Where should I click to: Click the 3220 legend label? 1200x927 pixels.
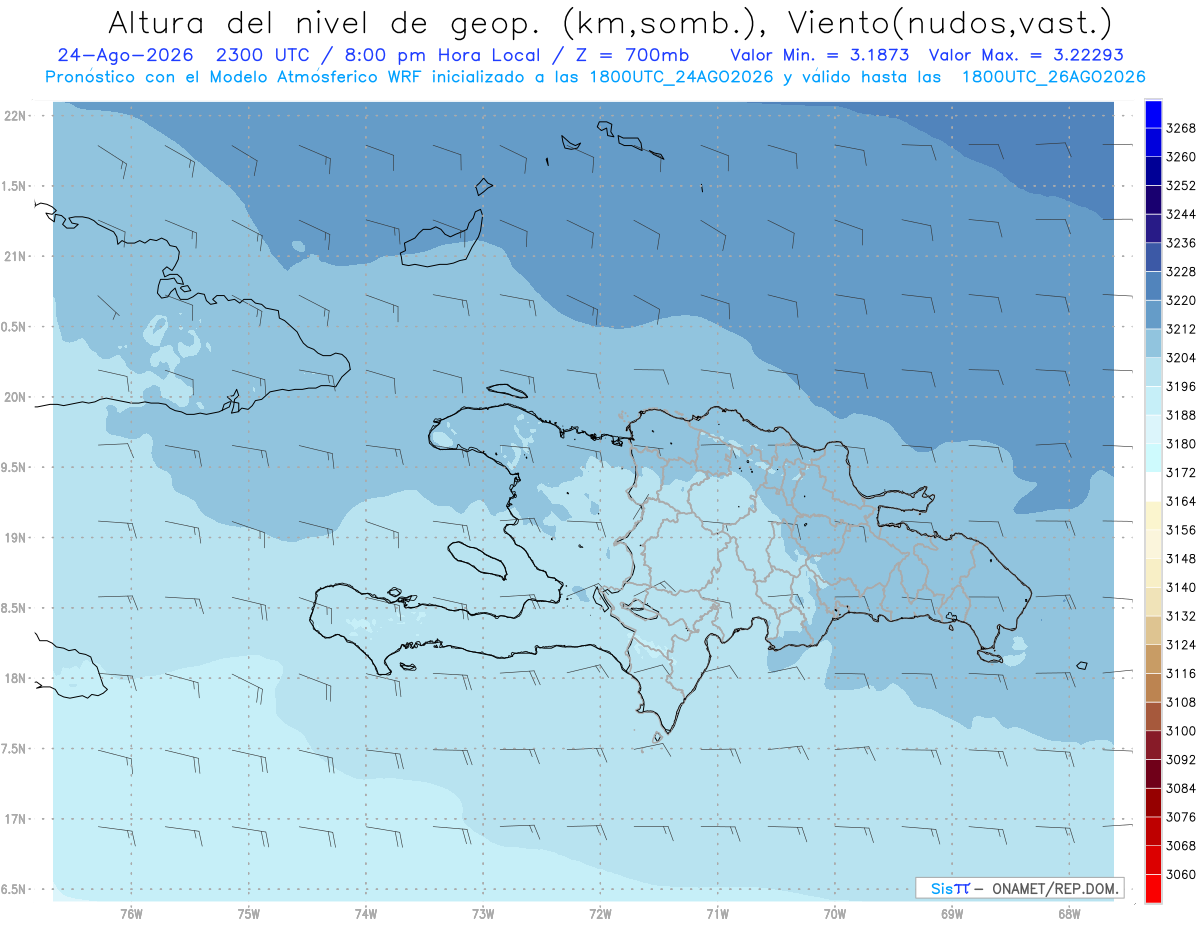(x=1181, y=300)
